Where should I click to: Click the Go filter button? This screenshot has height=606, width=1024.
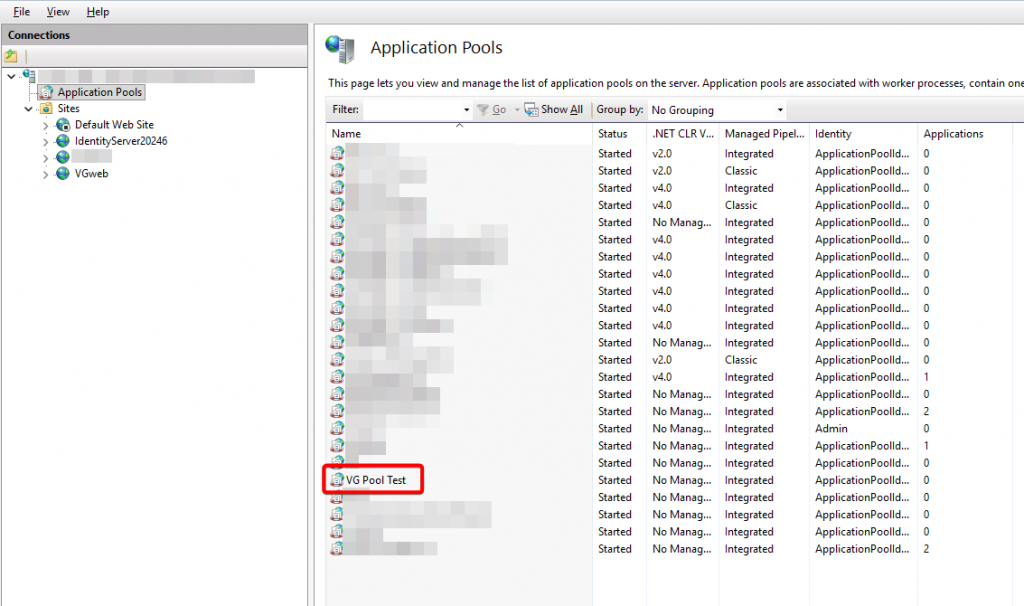[492, 110]
